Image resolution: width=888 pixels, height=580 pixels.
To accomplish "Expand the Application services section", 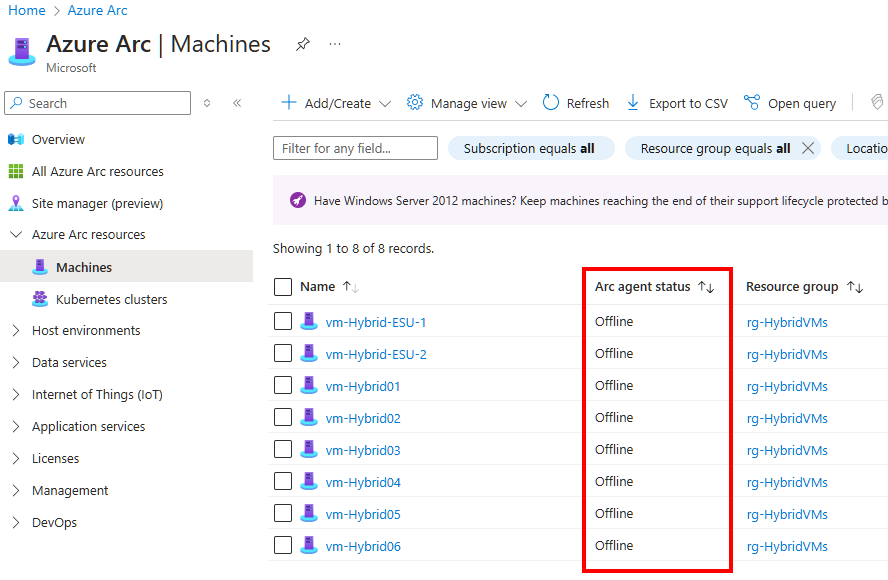I will pyautogui.click(x=16, y=427).
